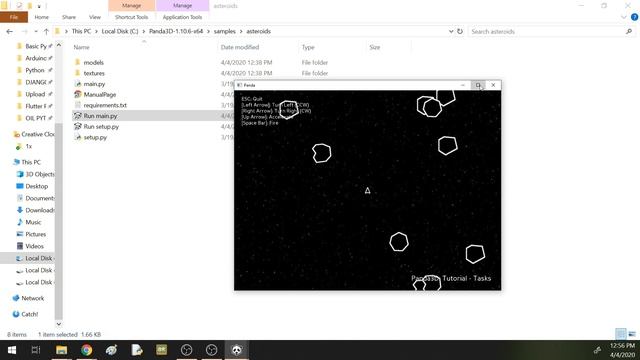Viewport: 640px width, 360px height.
Task: Open Explorer help question icon
Action: [634, 17]
